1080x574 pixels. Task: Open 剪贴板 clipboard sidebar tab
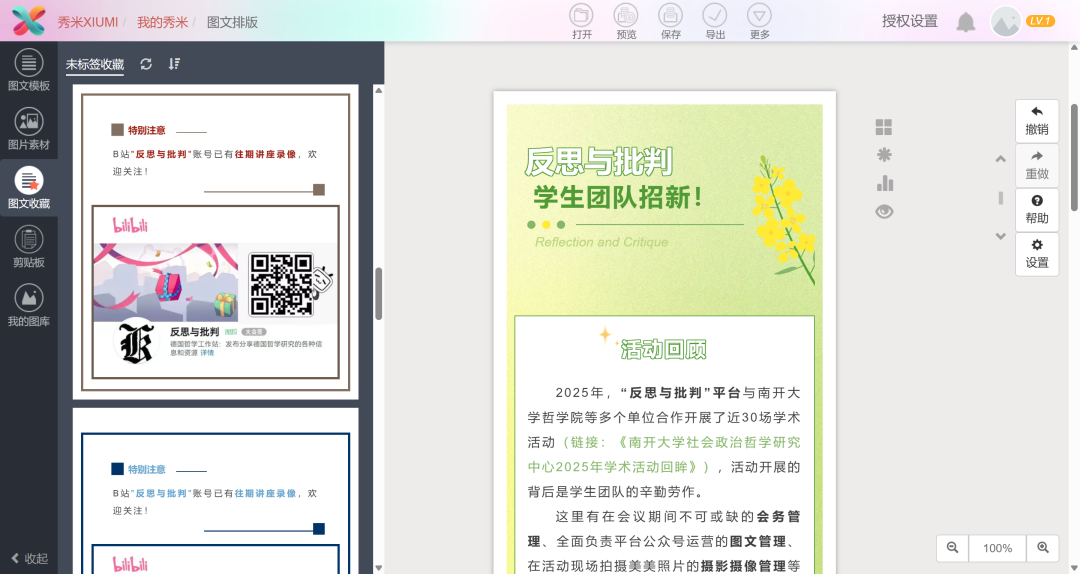28,247
